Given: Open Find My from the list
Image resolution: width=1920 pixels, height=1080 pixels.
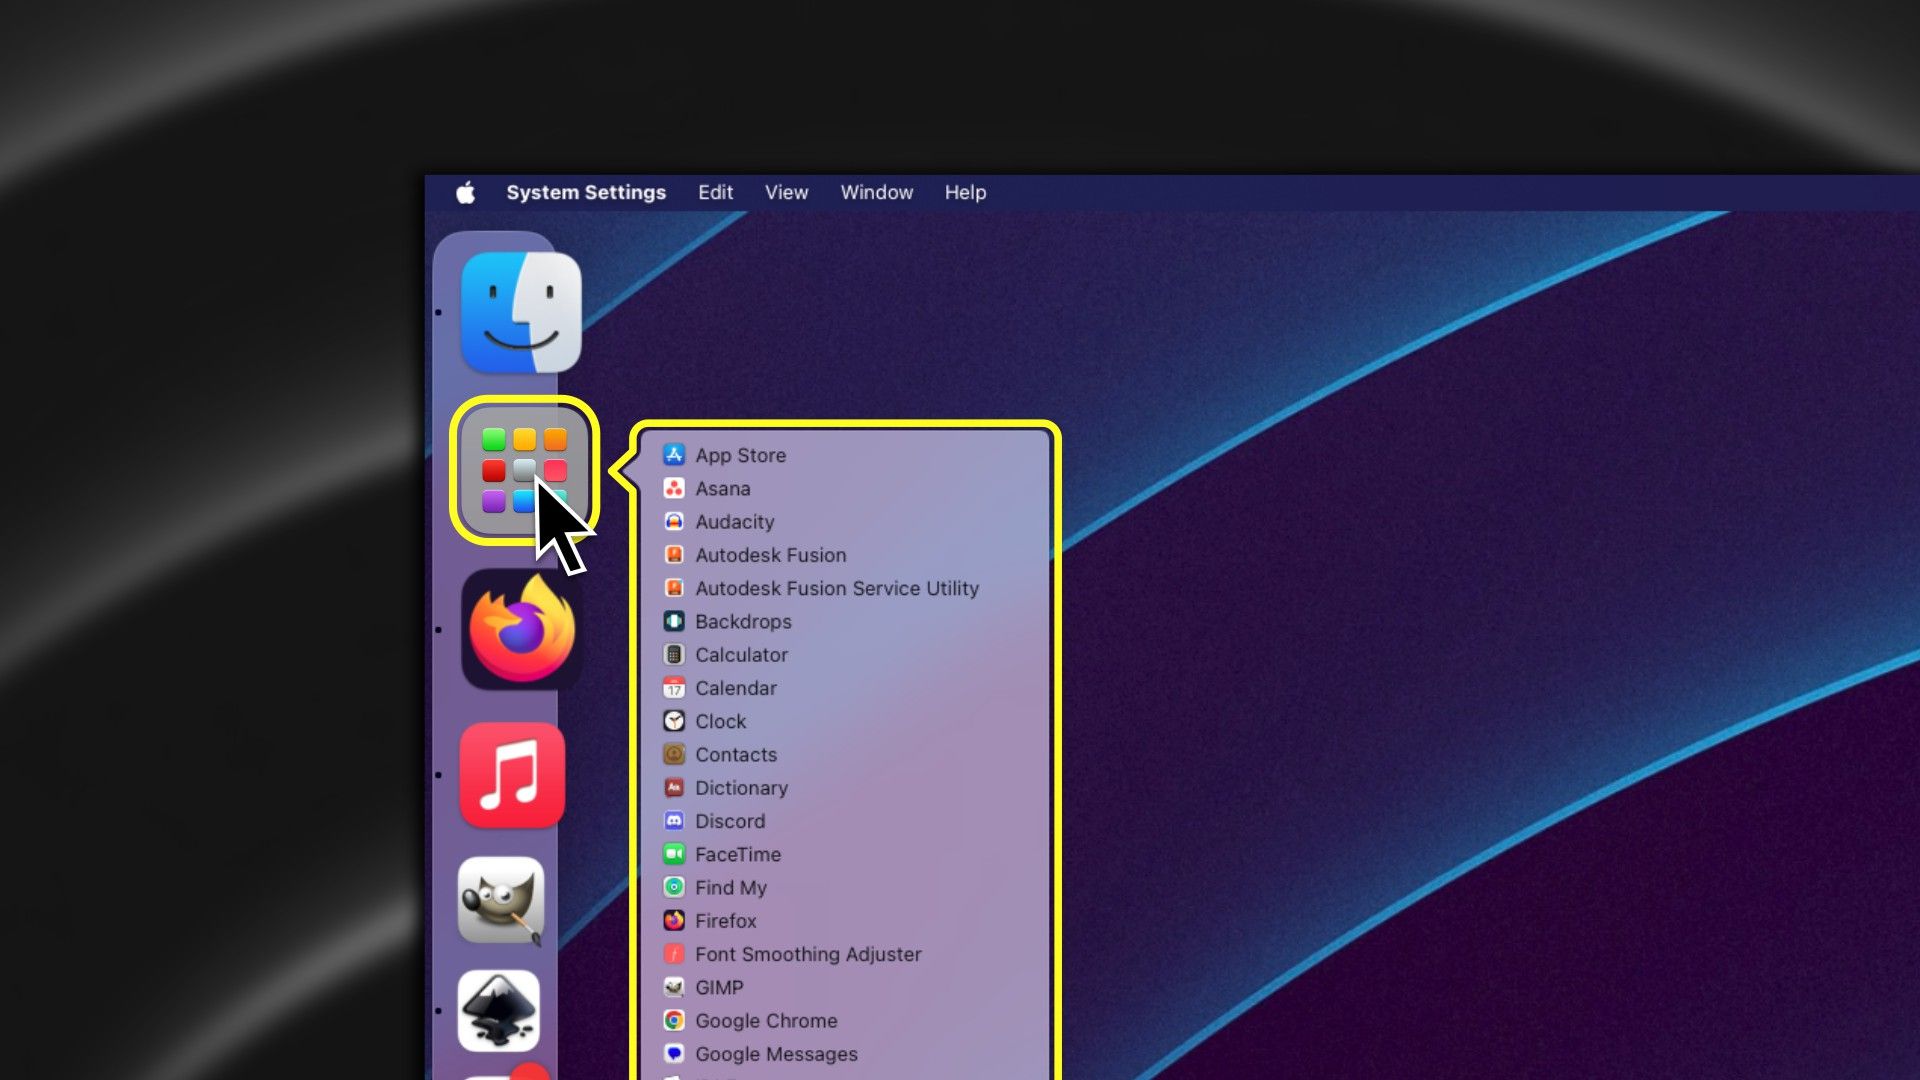Looking at the screenshot, I should pyautogui.click(x=732, y=886).
